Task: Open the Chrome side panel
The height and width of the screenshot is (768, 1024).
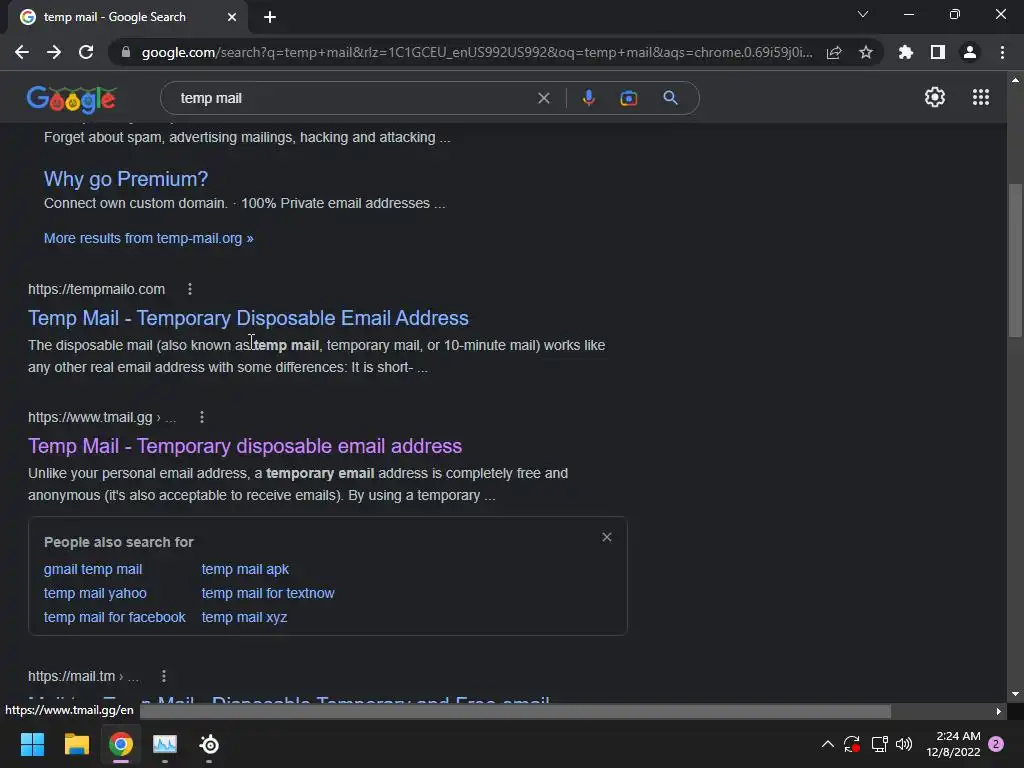Action: [x=938, y=52]
